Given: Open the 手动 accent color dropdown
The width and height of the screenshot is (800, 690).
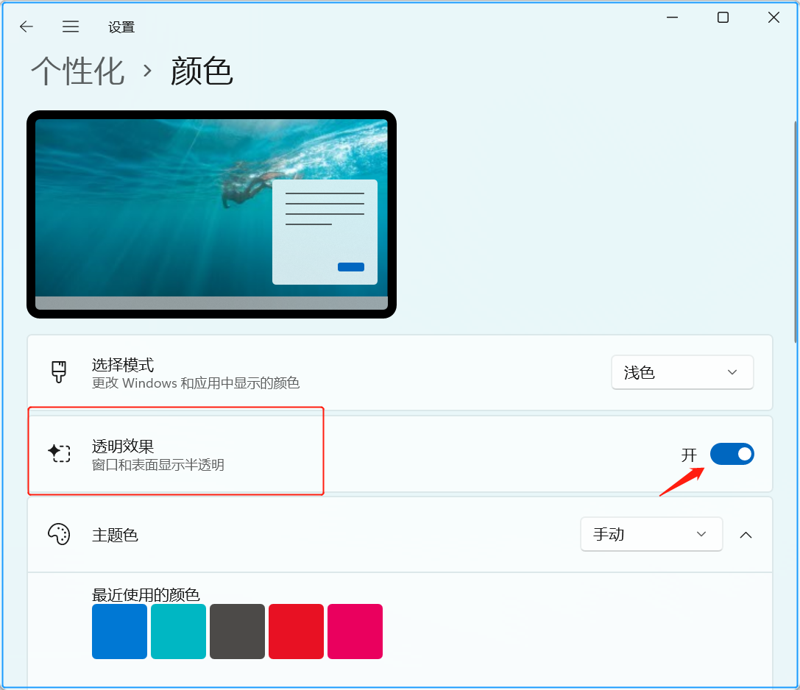Looking at the screenshot, I should 651,534.
